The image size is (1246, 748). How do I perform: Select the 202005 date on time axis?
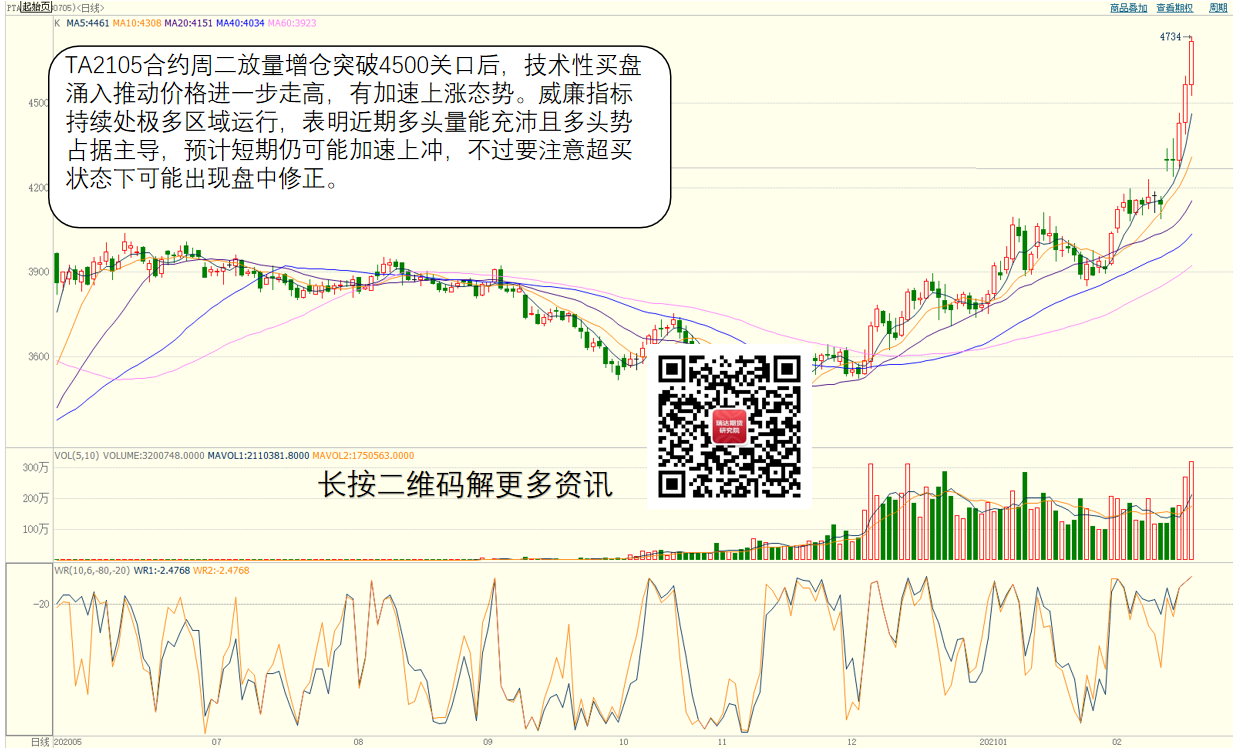tap(67, 742)
